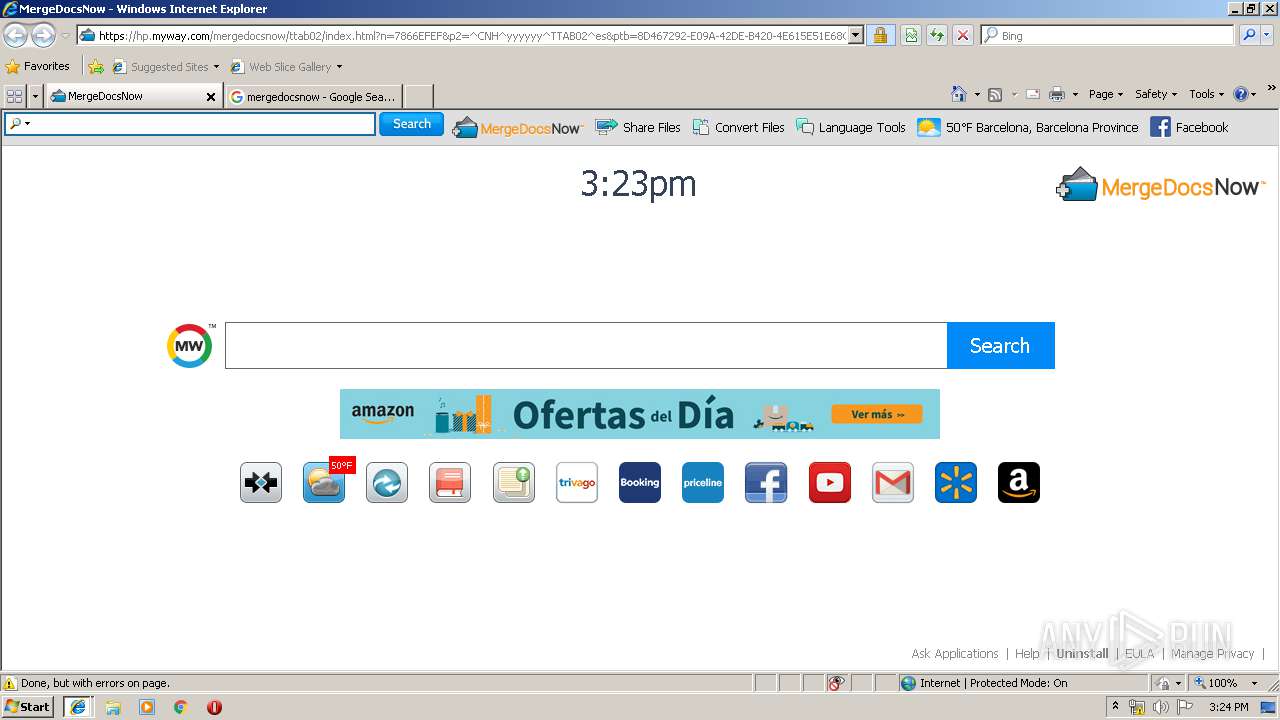Open the red dictionary book shortcut
Image resolution: width=1280 pixels, height=720 pixels.
[450, 483]
